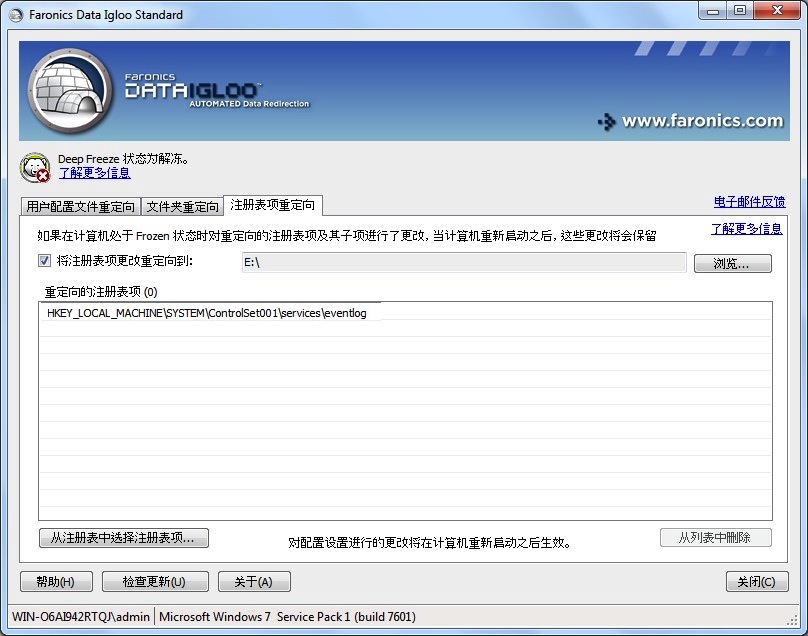Open 了解更多信息 link under Deep Freeze status
The height and width of the screenshot is (636, 808).
pos(94,173)
